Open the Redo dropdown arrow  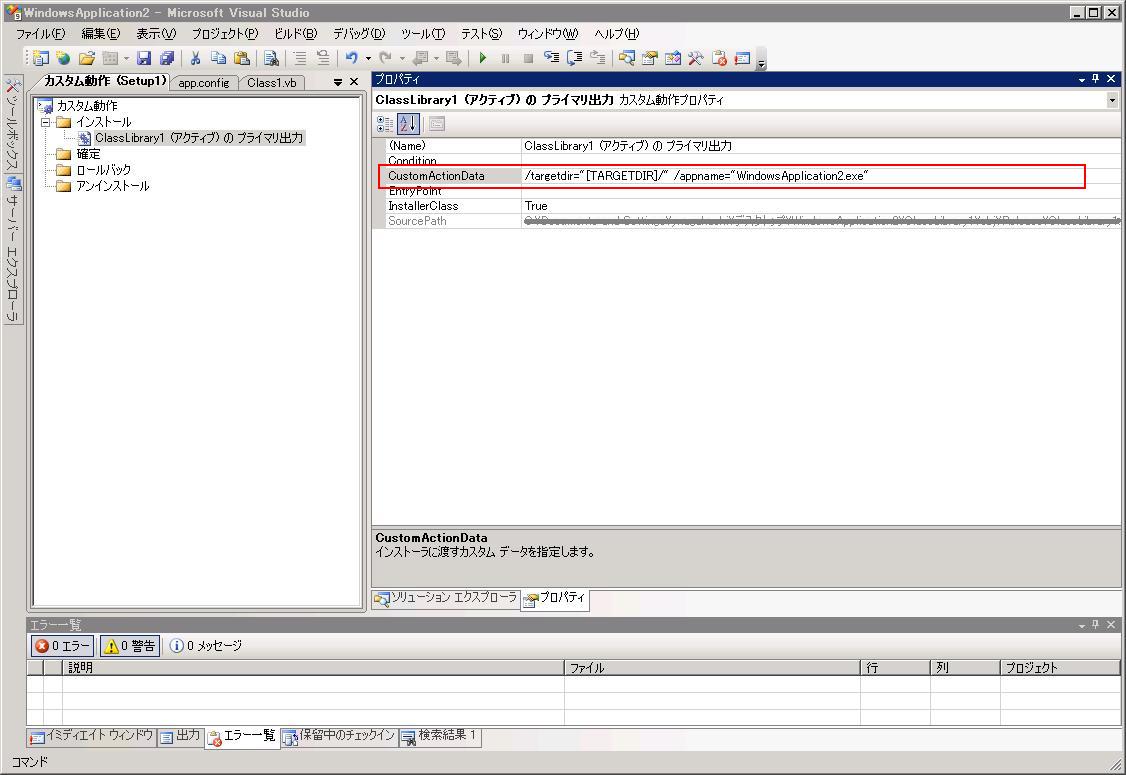pos(402,59)
